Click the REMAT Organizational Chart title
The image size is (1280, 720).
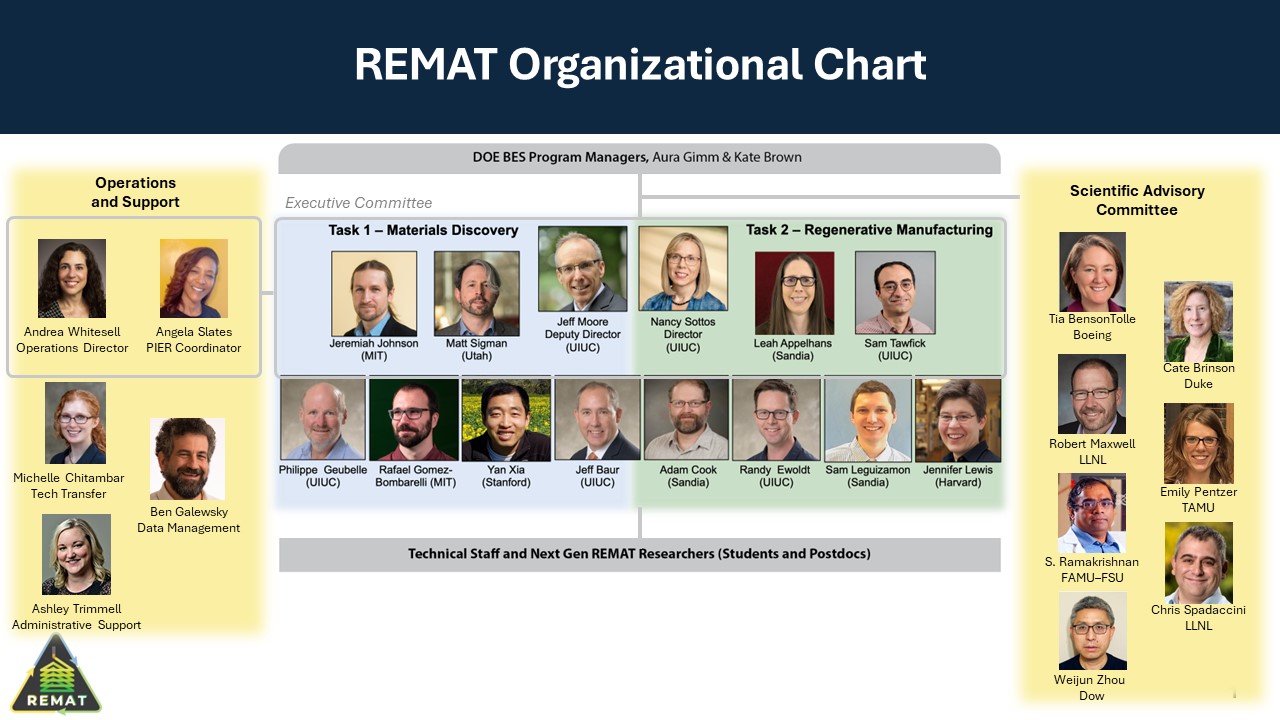(x=639, y=65)
